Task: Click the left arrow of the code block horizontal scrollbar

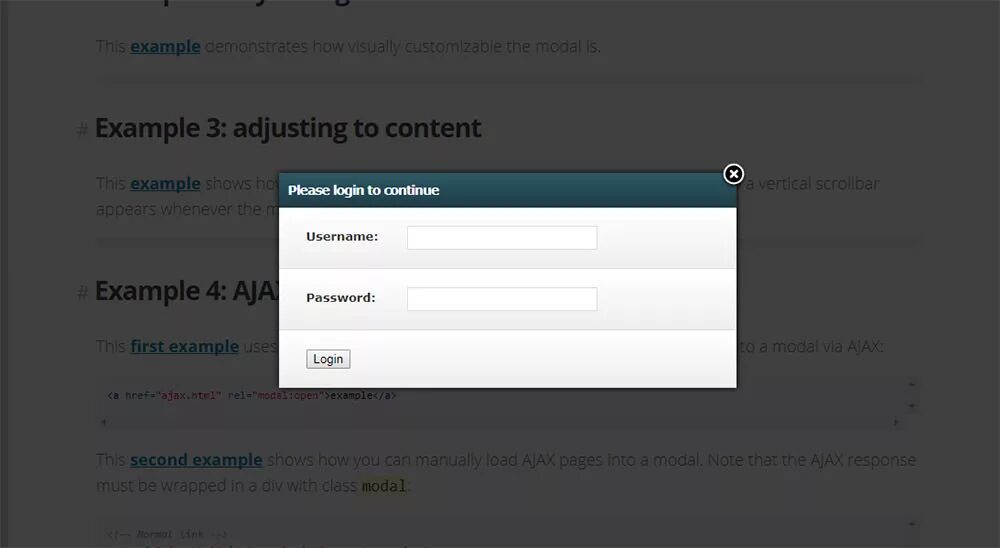Action: tap(104, 422)
